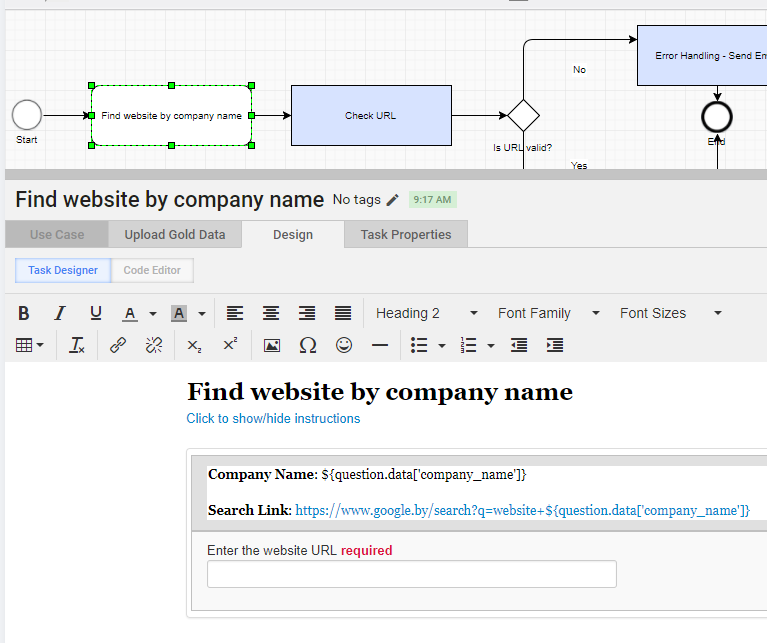Select the Error Handling task node

point(702,56)
